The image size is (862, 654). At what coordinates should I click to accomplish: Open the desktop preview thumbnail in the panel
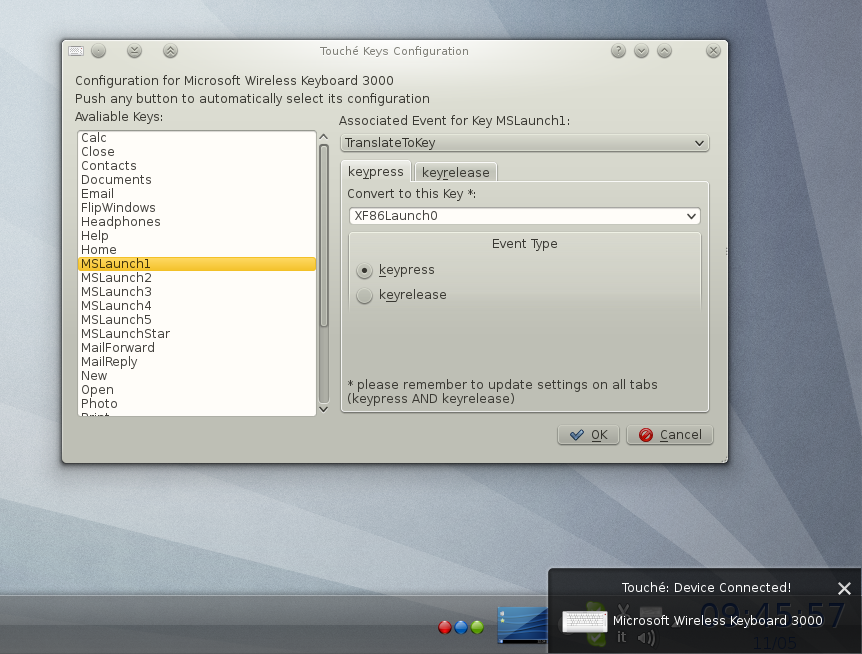[522, 625]
